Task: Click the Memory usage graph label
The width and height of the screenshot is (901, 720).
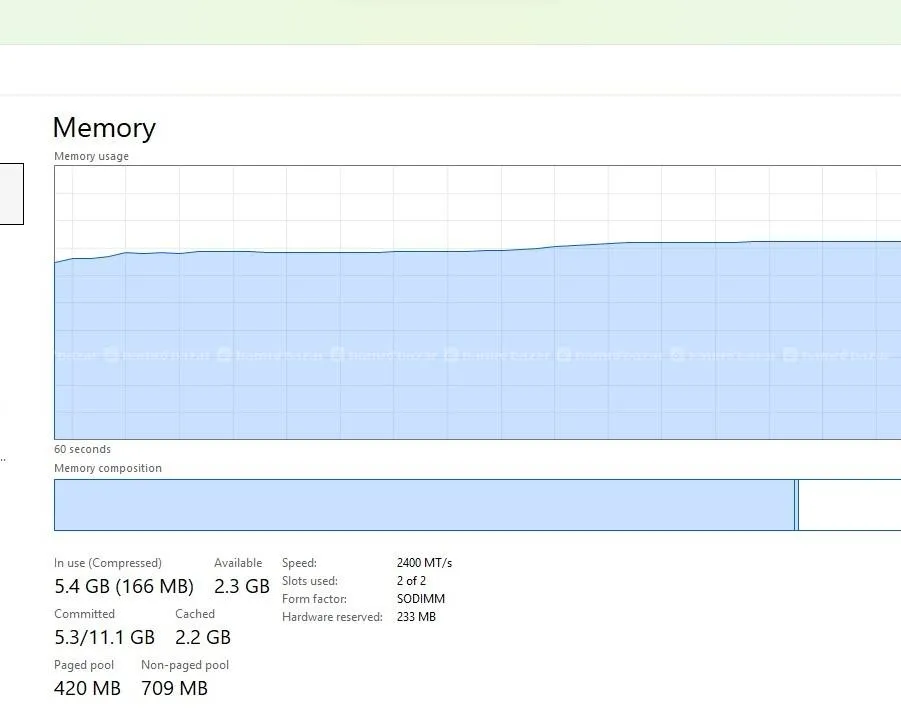Action: (91, 156)
